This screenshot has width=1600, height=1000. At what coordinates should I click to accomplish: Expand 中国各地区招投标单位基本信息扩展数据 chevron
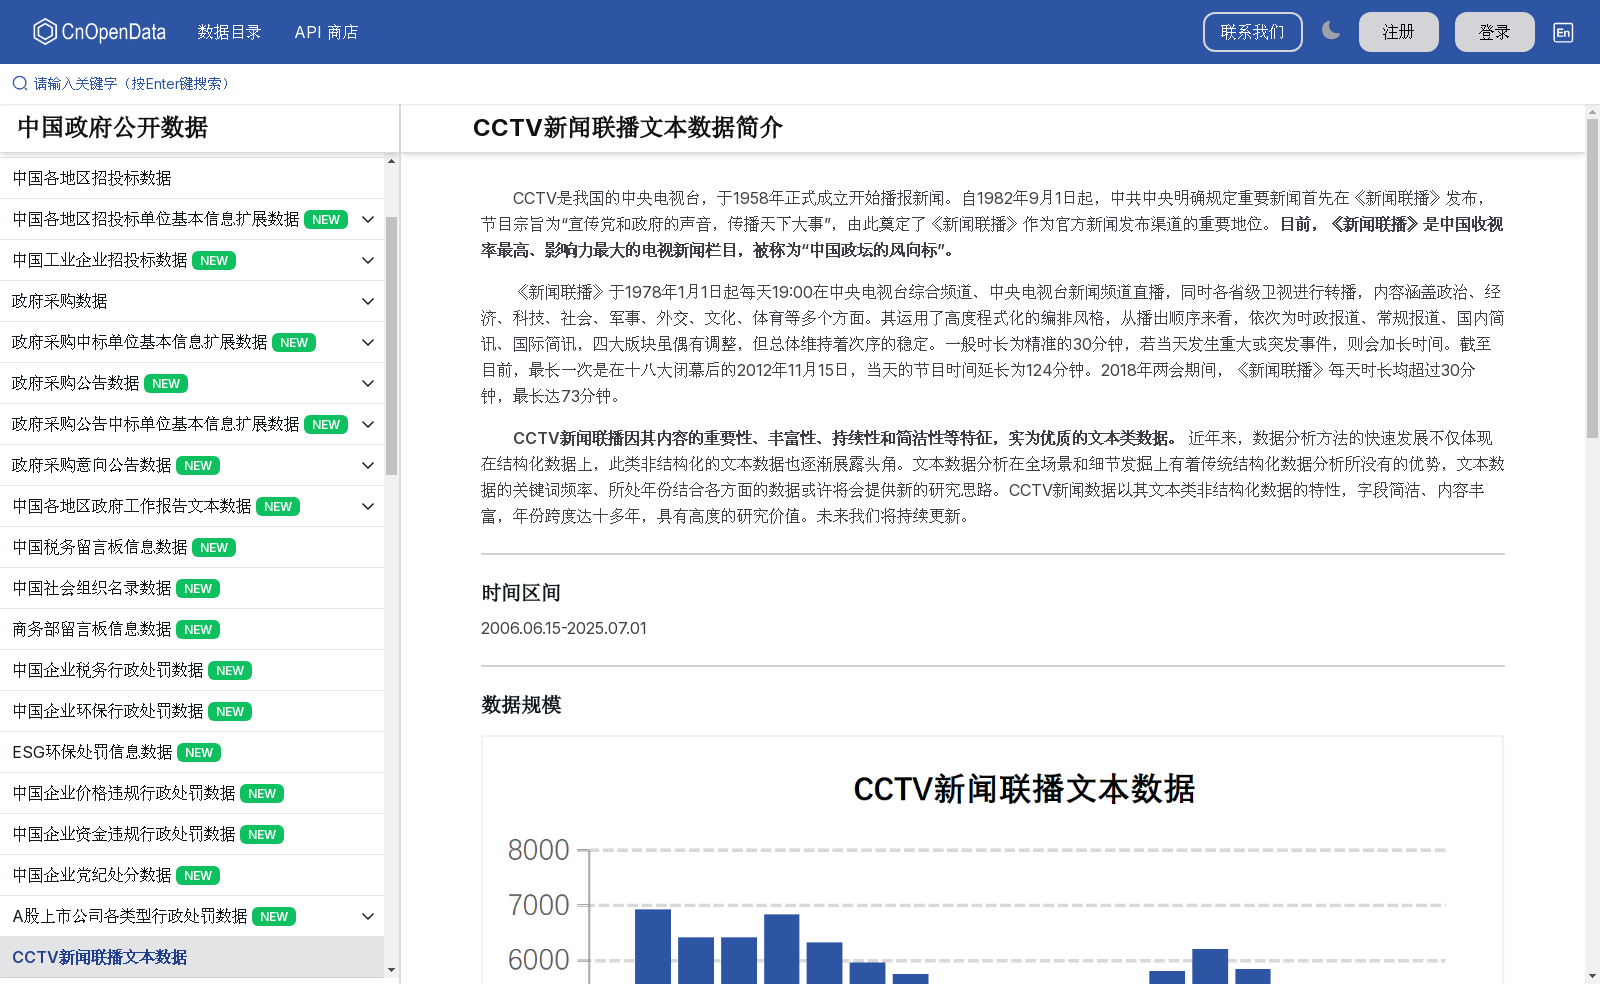[368, 219]
